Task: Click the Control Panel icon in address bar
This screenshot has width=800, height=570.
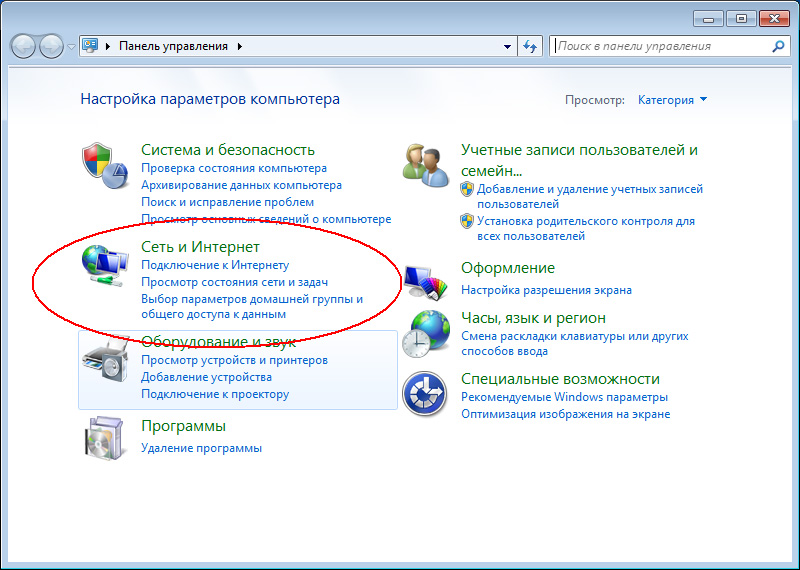Action: pyautogui.click(x=90, y=46)
